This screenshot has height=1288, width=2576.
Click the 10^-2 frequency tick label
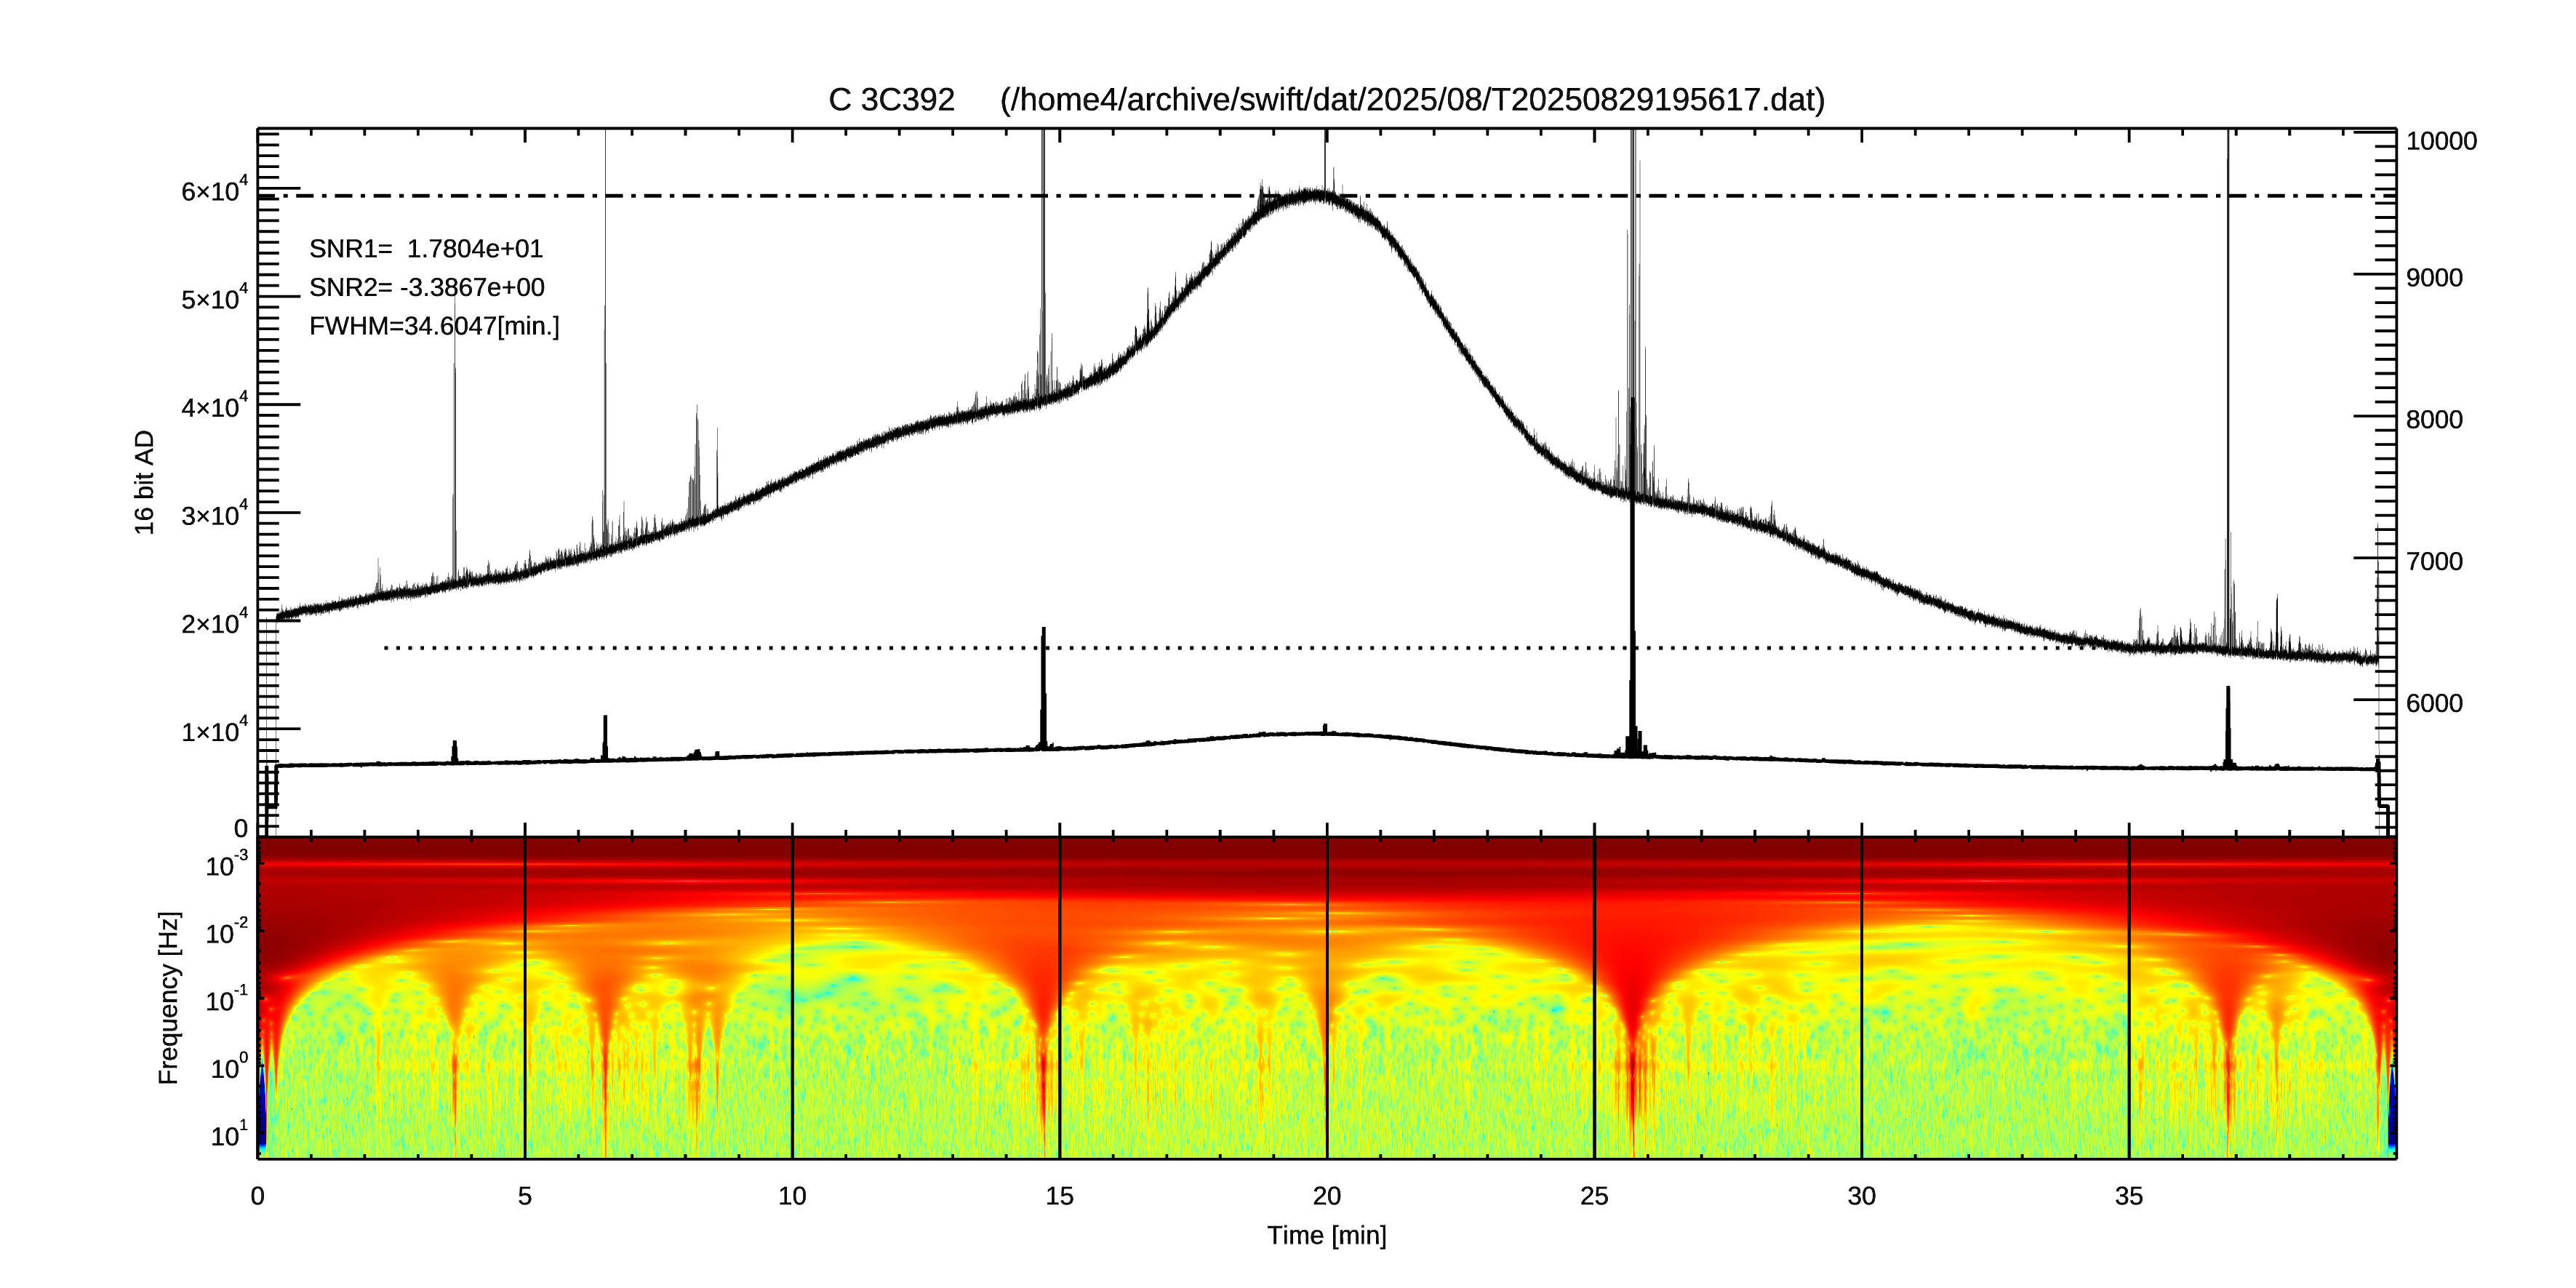pyautogui.click(x=226, y=933)
